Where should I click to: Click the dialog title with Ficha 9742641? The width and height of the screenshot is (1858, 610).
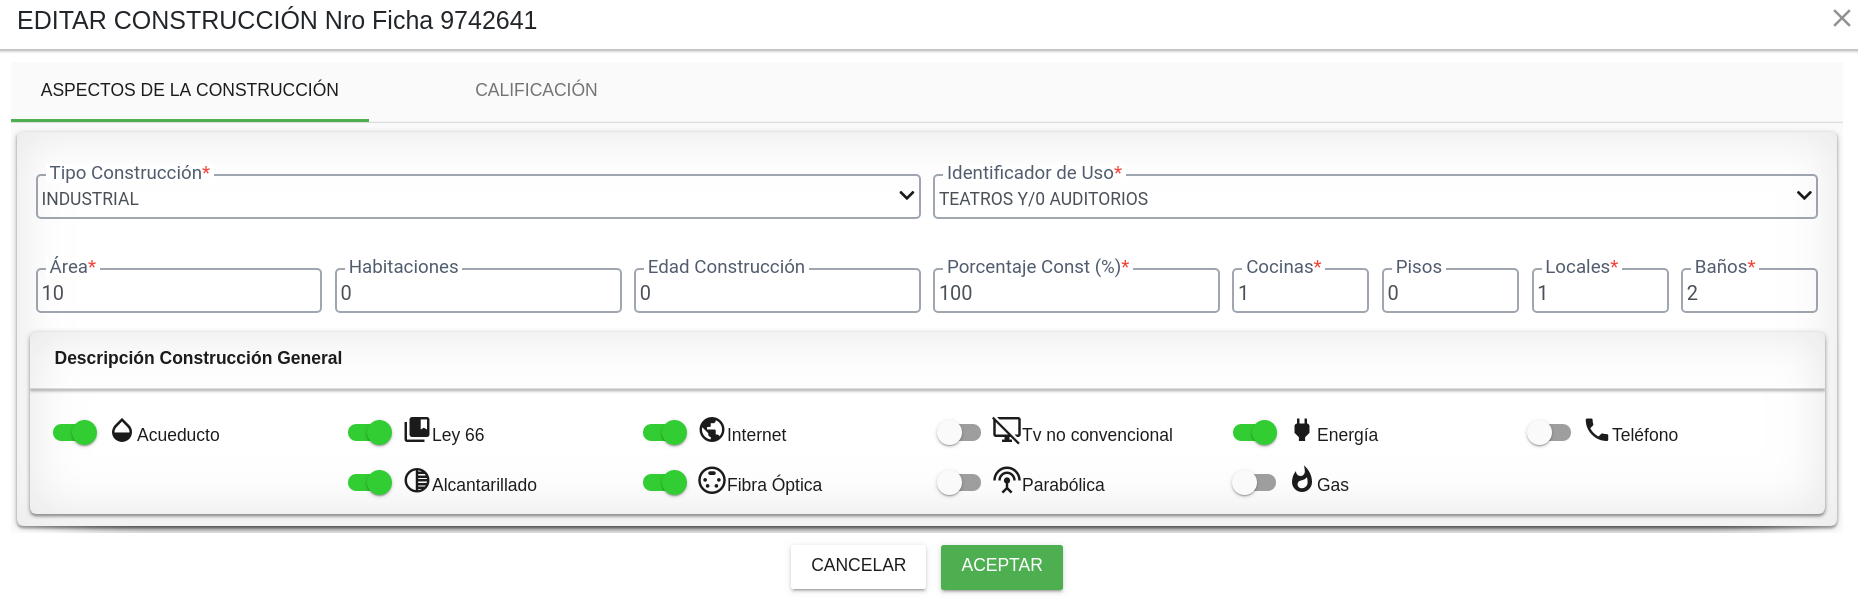click(x=277, y=20)
